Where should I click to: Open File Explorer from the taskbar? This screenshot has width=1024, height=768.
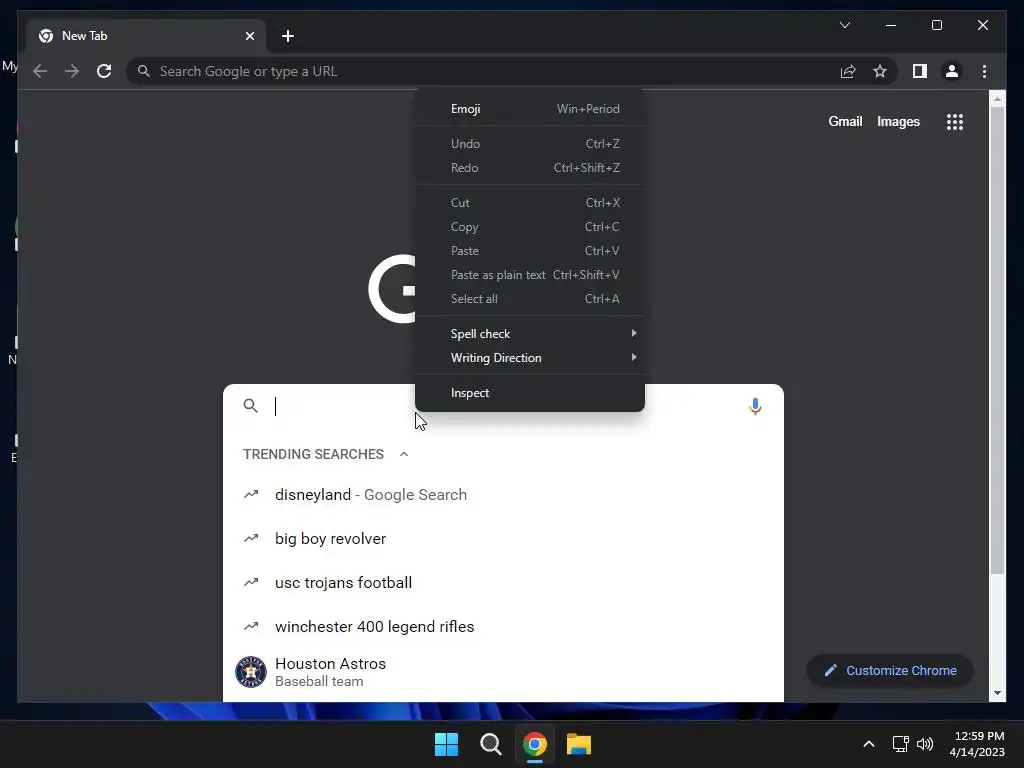pos(579,744)
